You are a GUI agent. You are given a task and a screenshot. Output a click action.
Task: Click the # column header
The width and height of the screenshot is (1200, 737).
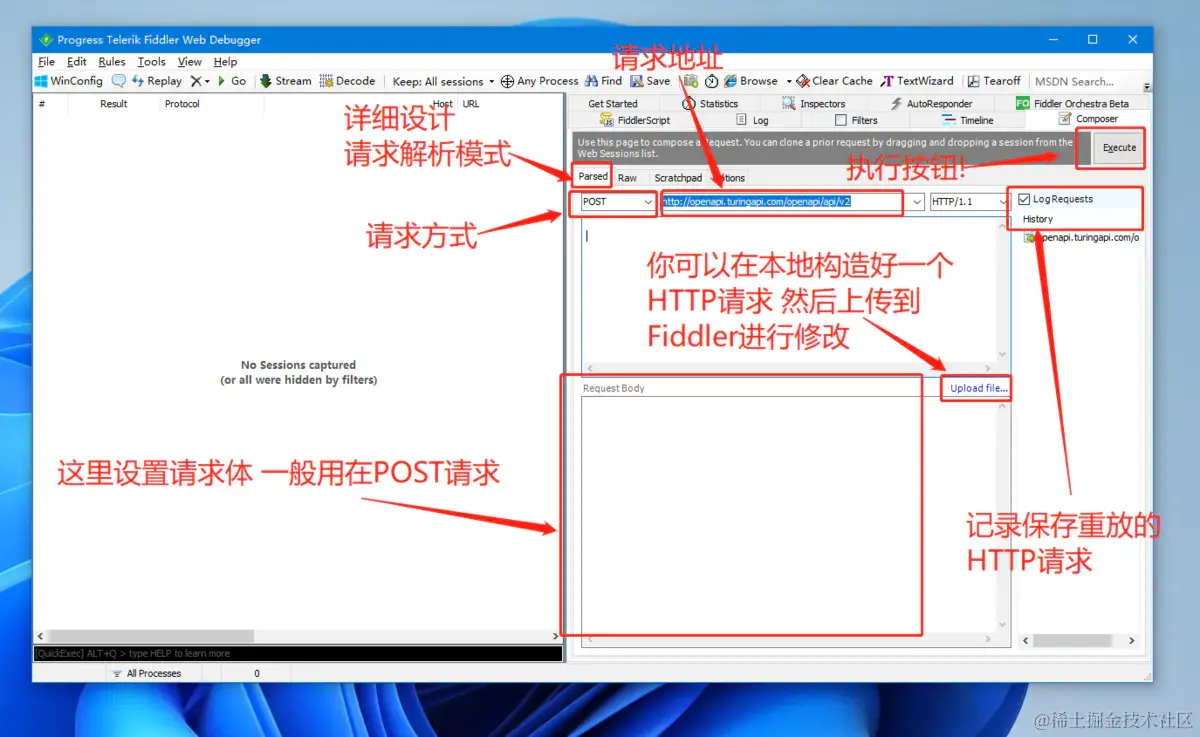[x=42, y=104]
